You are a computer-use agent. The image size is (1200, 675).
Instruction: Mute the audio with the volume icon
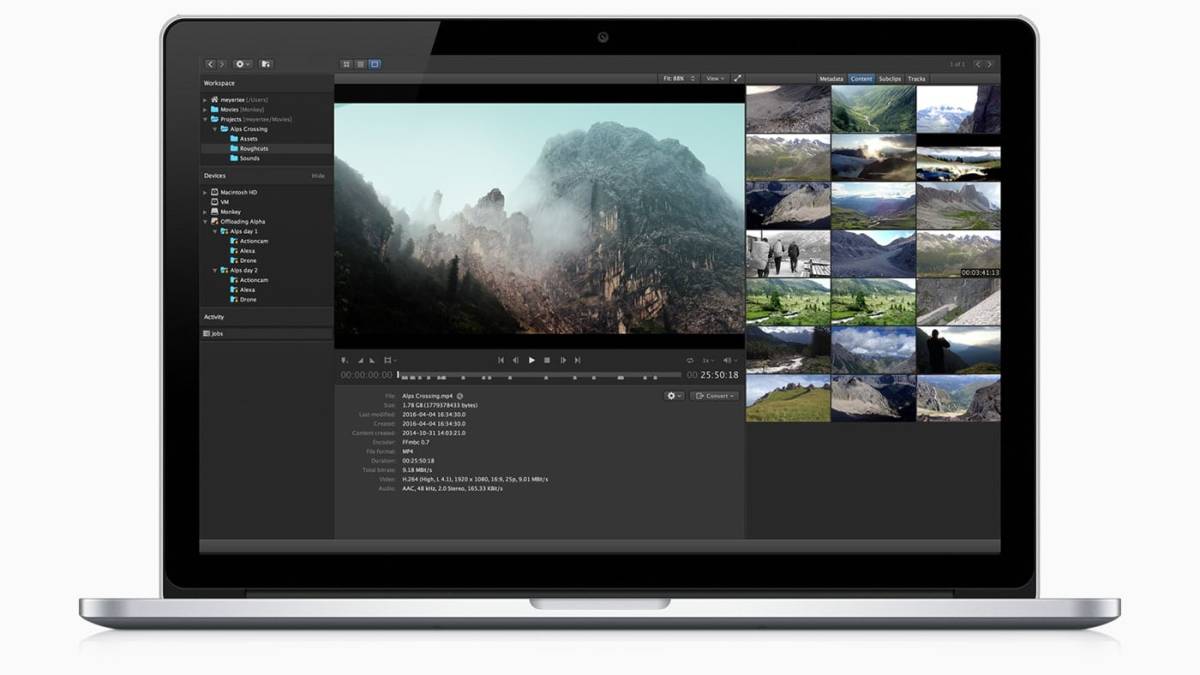pyautogui.click(x=727, y=360)
